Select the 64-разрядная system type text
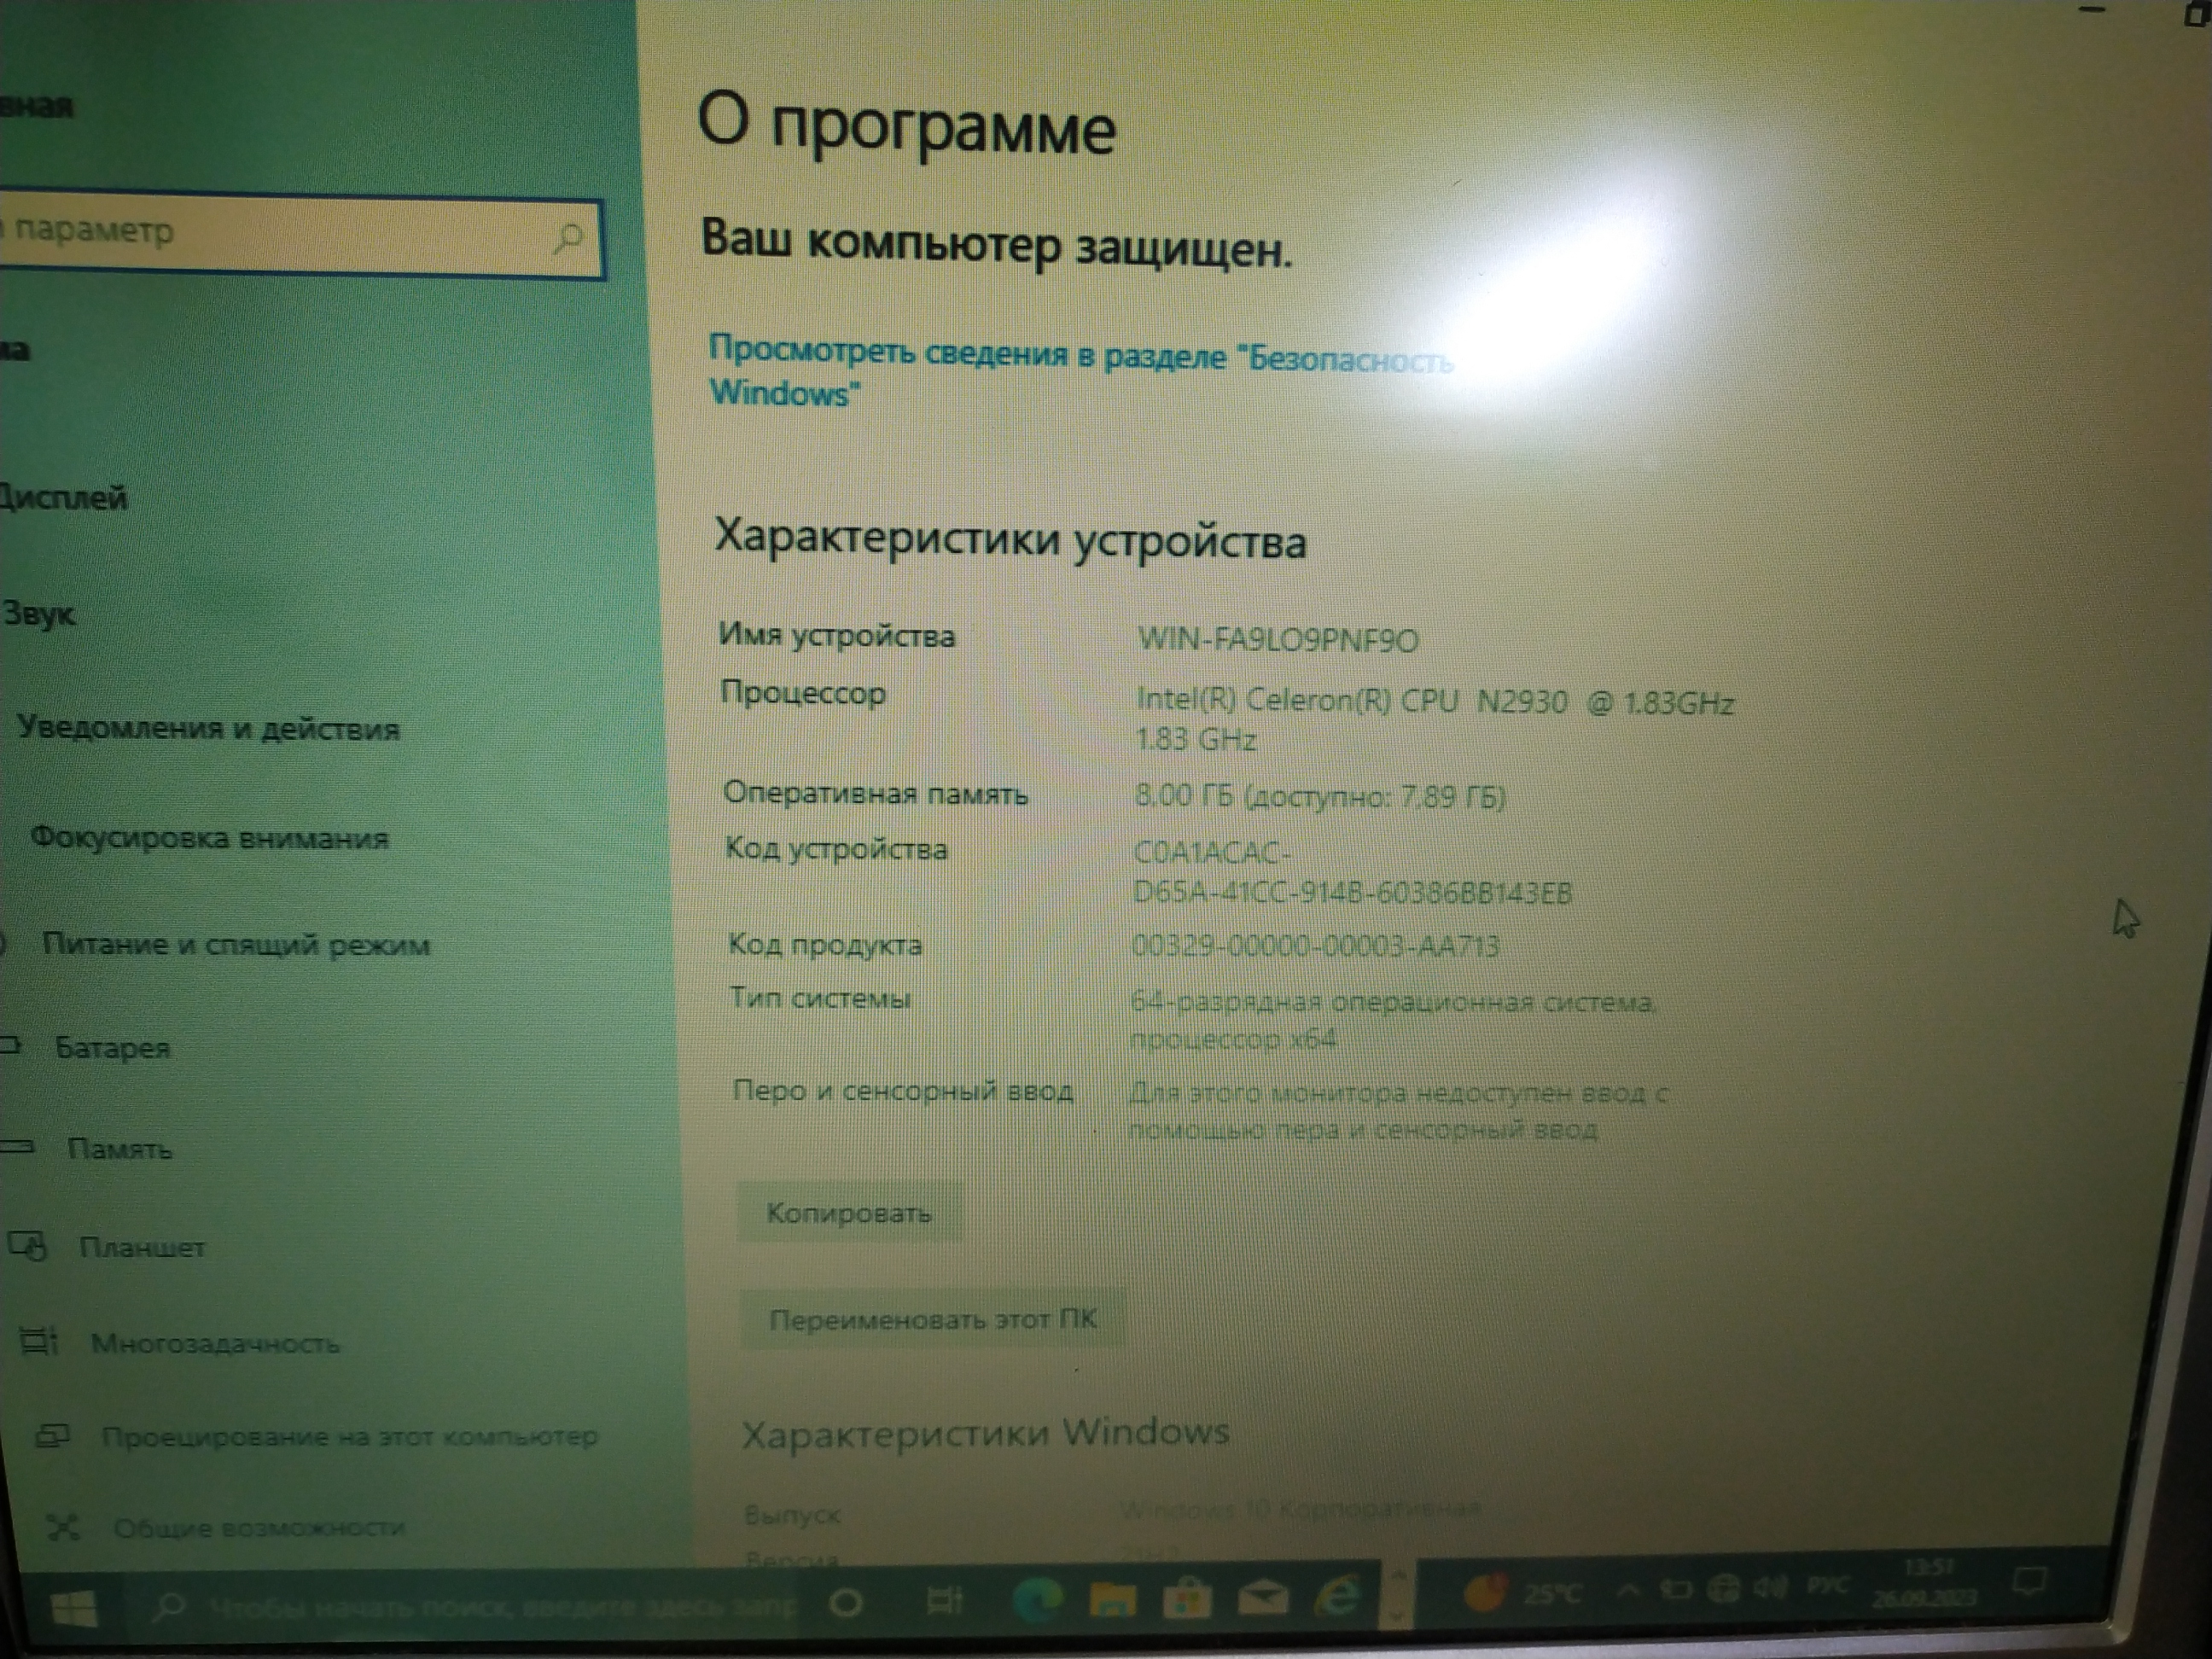This screenshot has height=1659, width=2212. 1392,1019
